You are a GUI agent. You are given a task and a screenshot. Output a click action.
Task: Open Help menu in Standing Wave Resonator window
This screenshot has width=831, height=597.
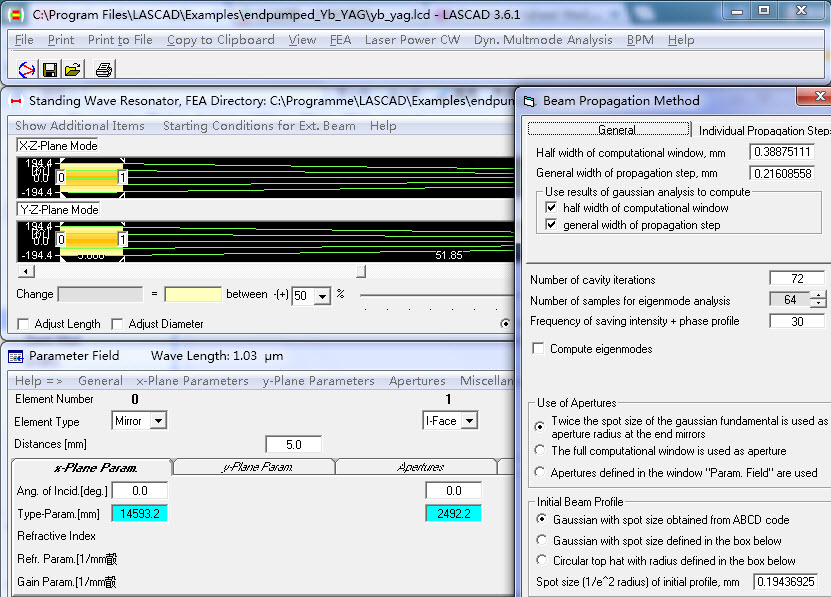point(383,126)
